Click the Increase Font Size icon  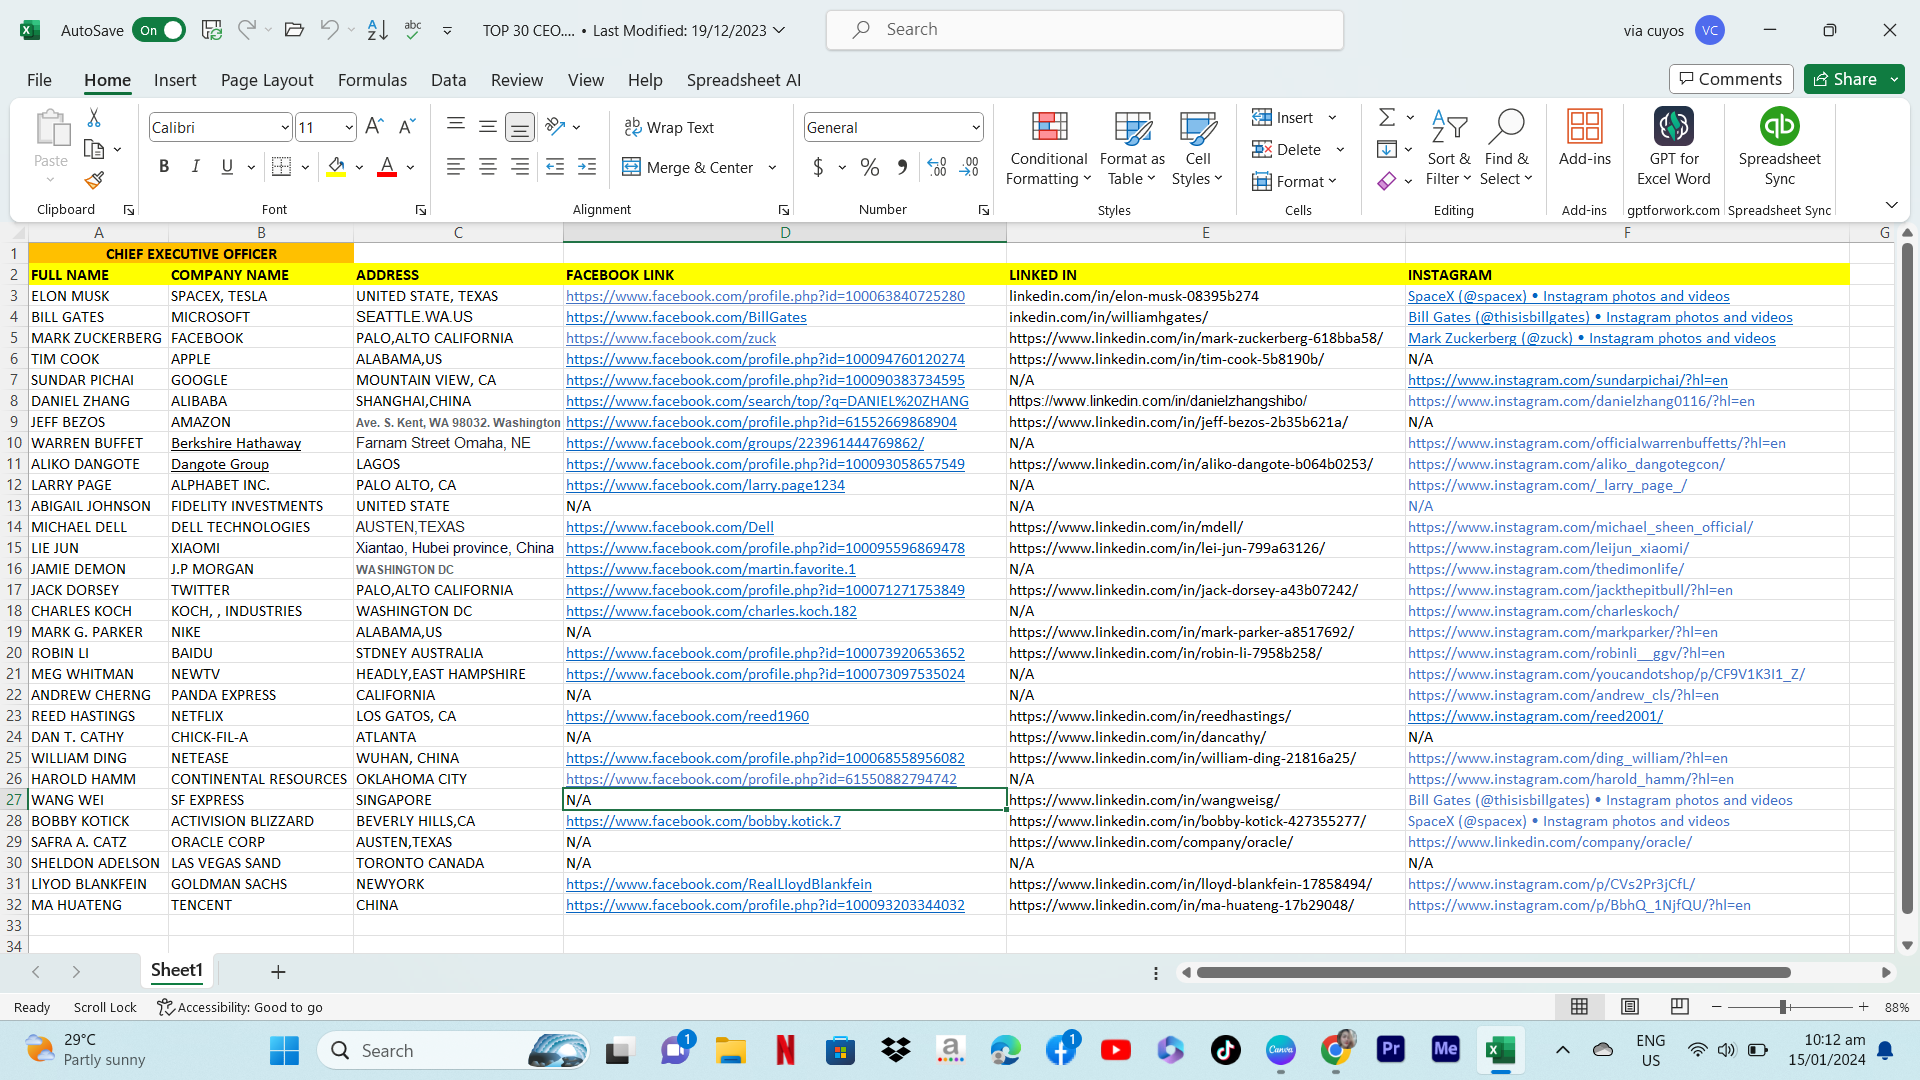(374, 127)
